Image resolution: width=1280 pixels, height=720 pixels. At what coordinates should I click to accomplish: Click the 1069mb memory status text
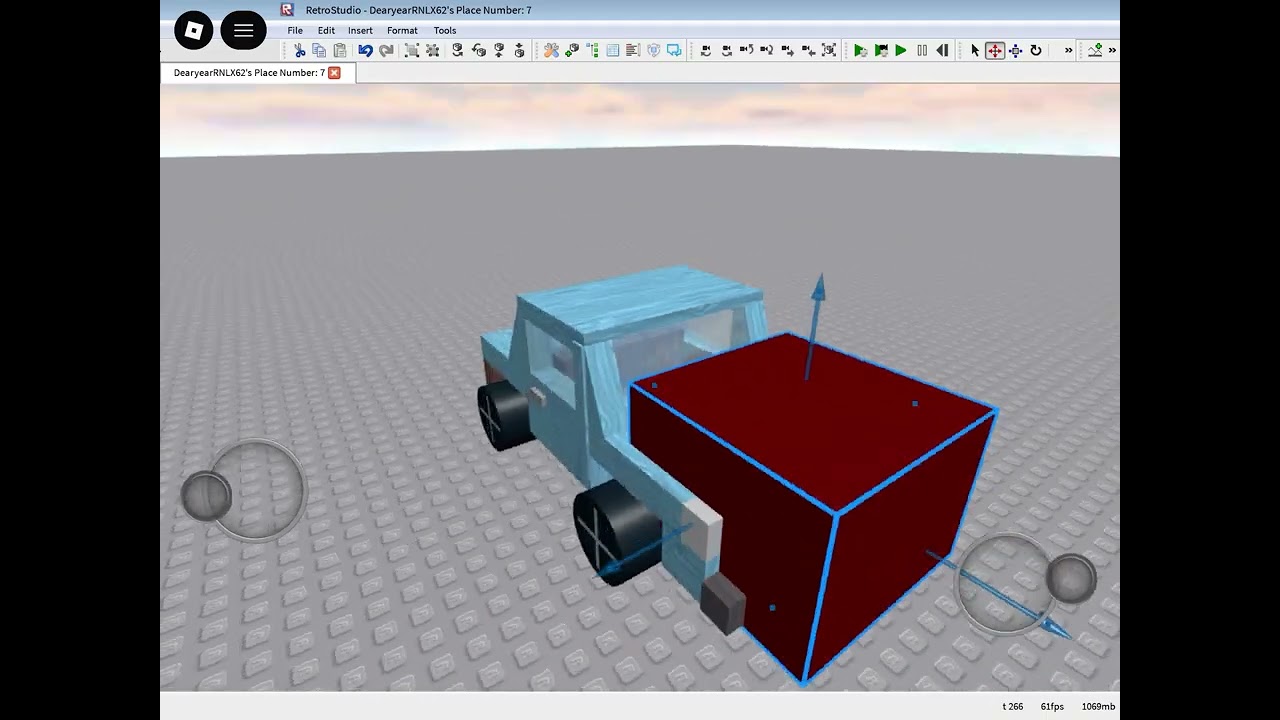tap(1098, 707)
